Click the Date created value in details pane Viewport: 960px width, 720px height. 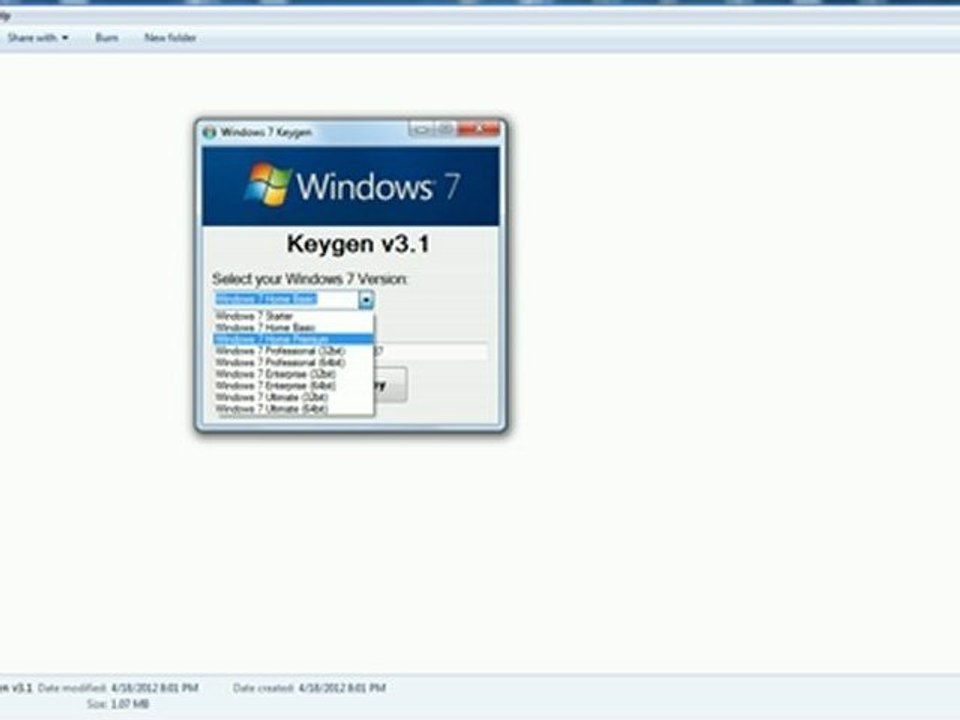coord(342,688)
